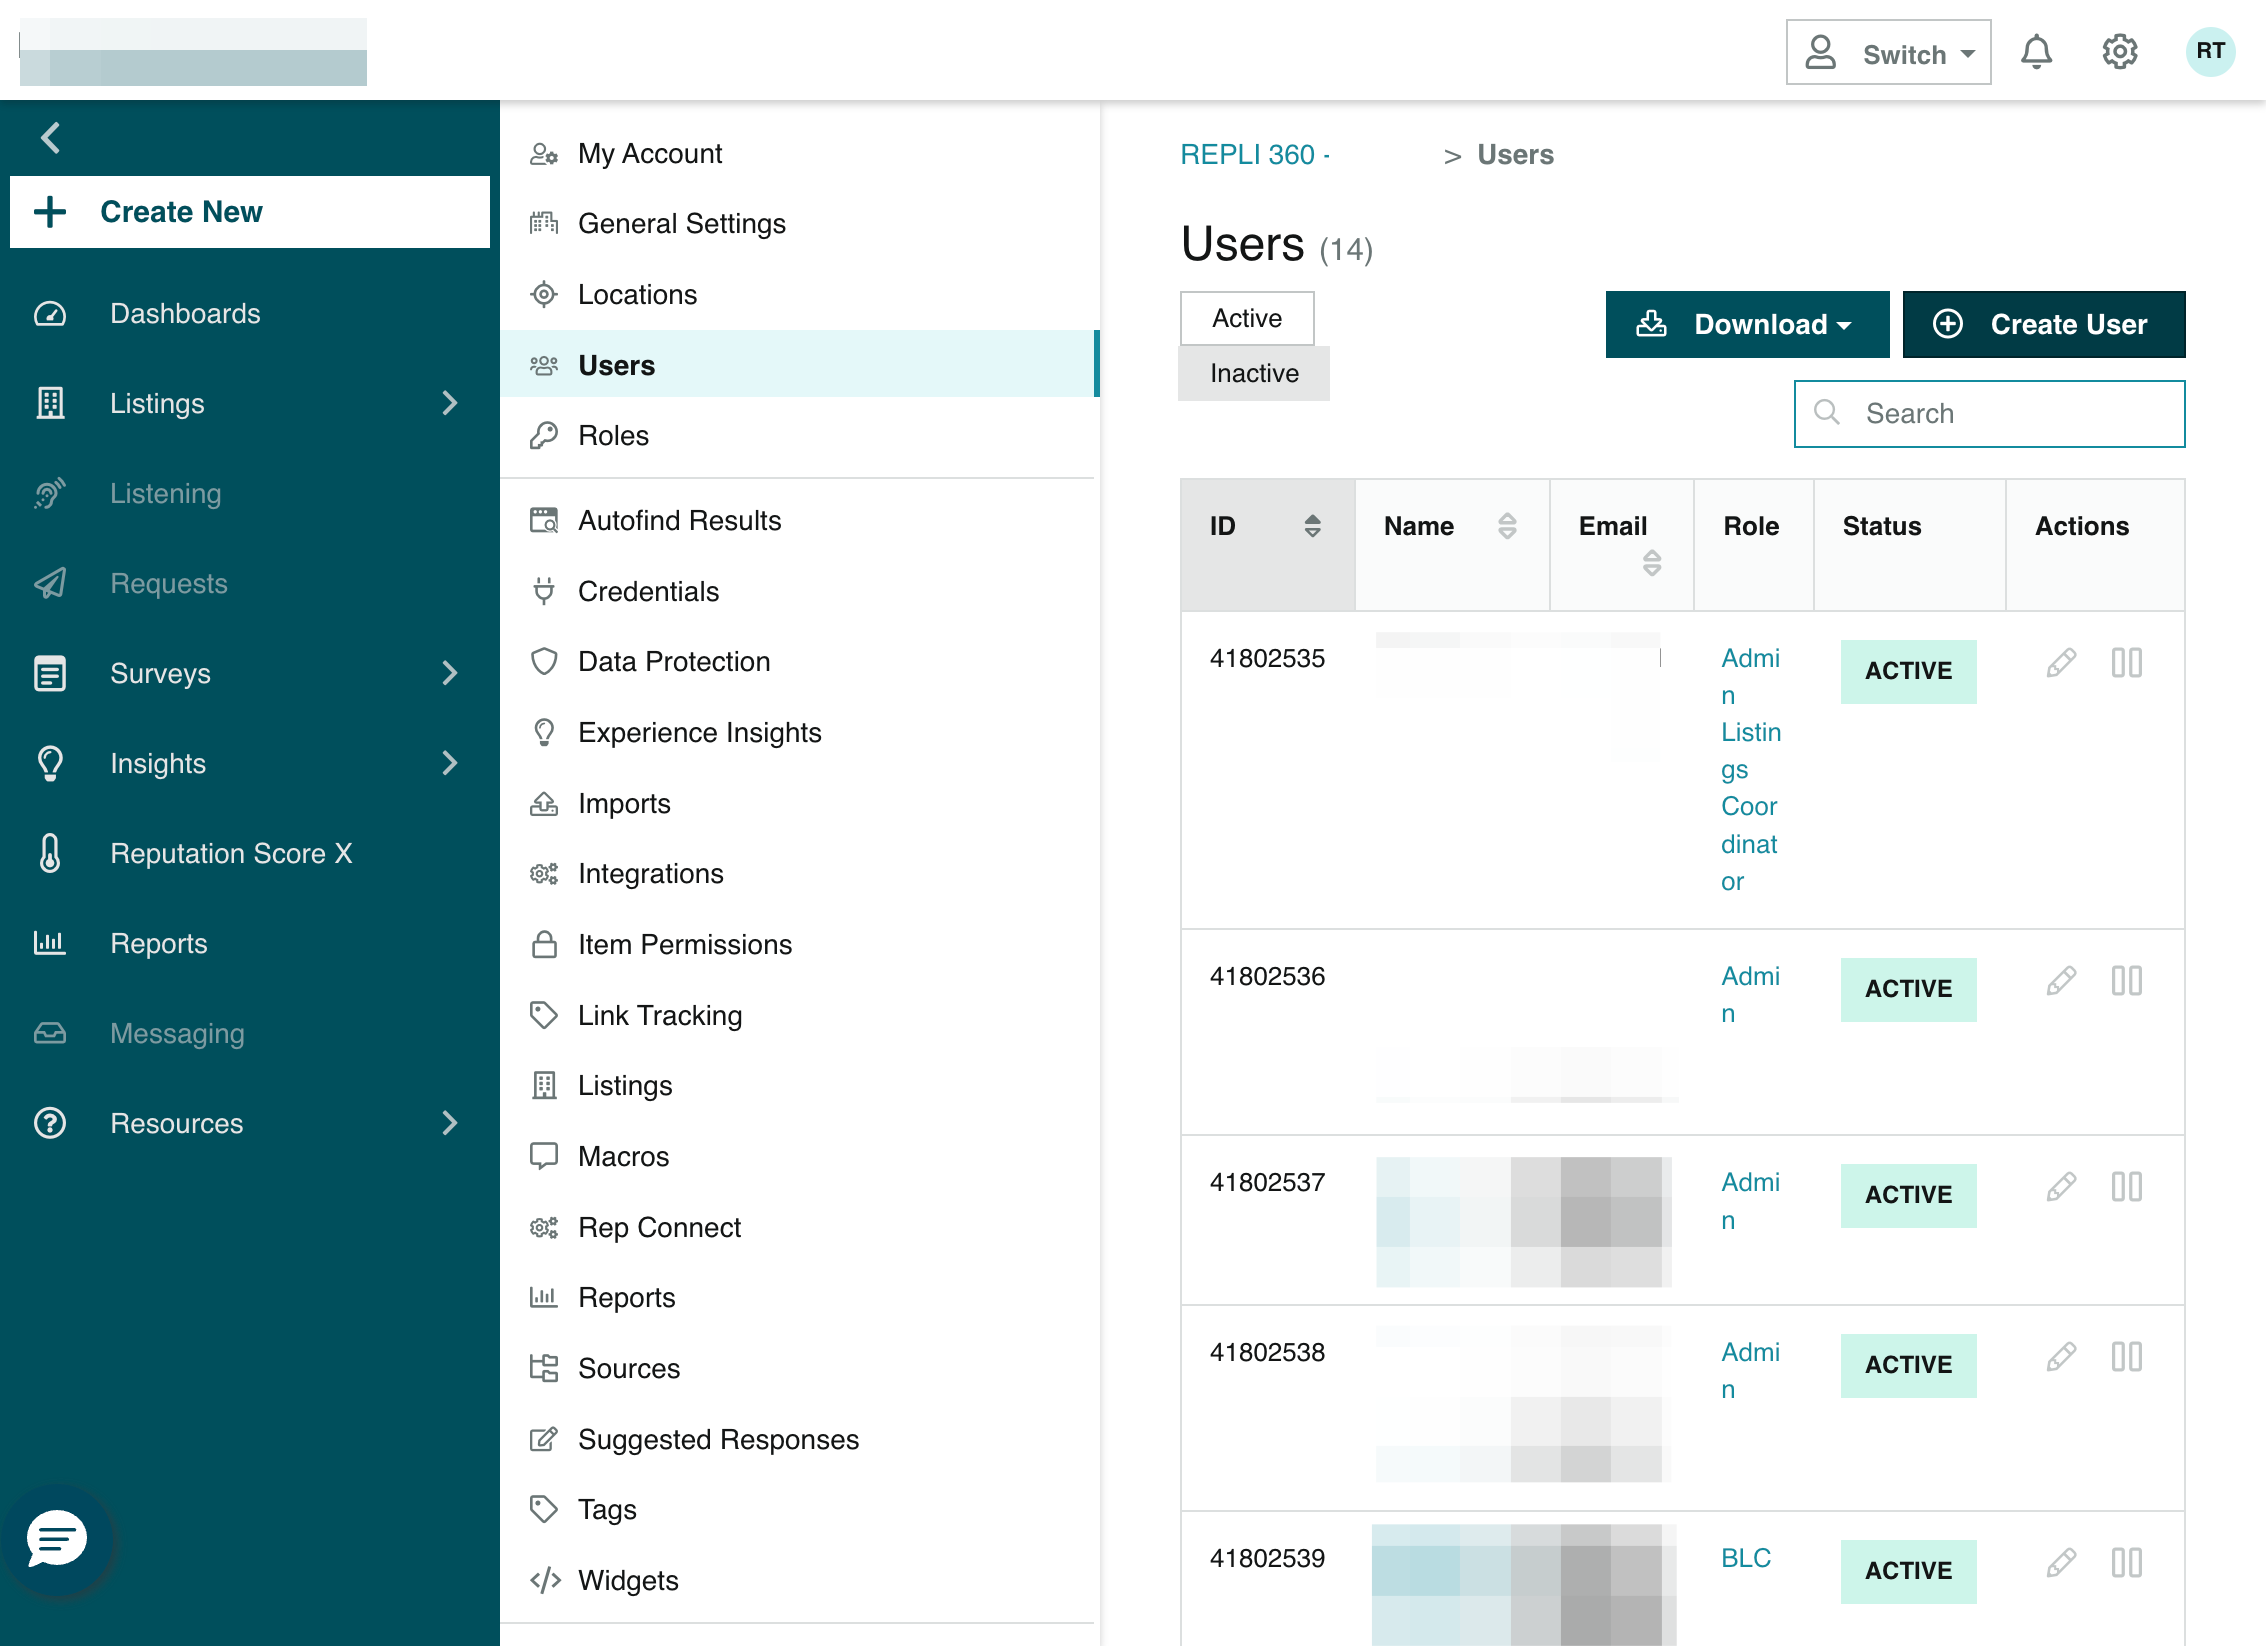Screen dimensions: 2266x1646
Task: Switch to the Active users tab
Action: pos(1247,318)
